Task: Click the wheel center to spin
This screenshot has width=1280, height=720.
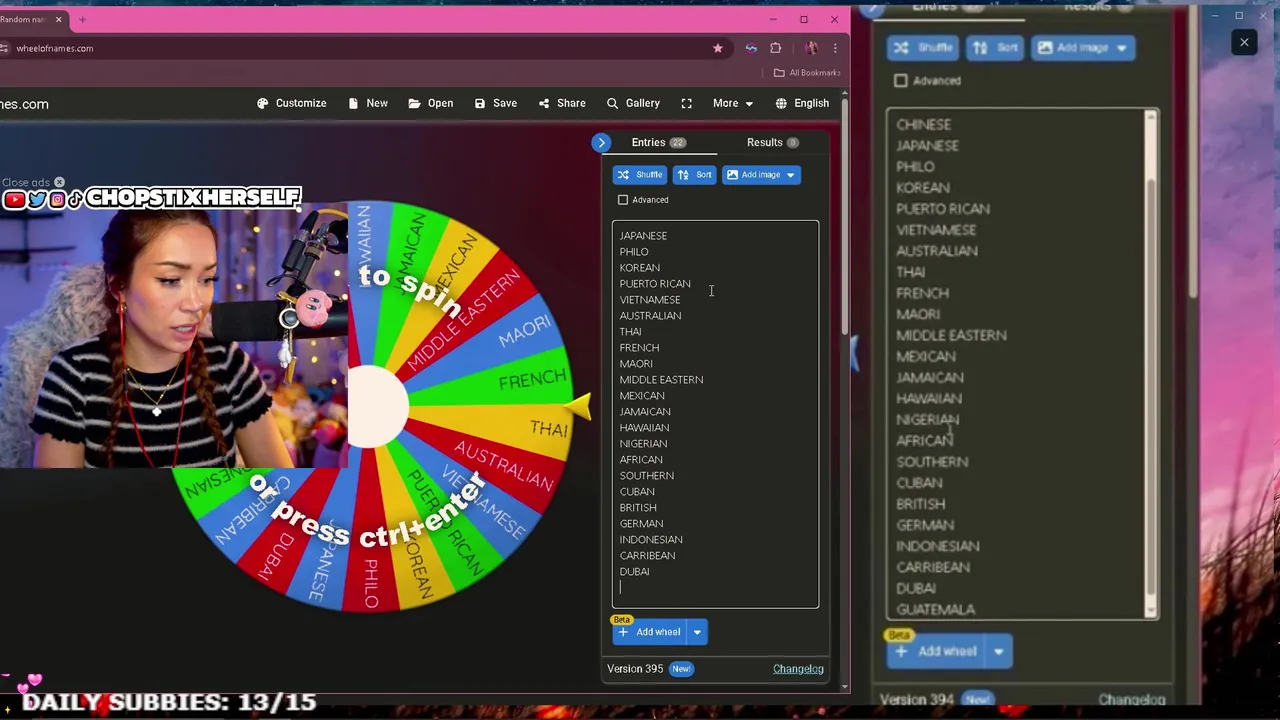Action: (378, 407)
